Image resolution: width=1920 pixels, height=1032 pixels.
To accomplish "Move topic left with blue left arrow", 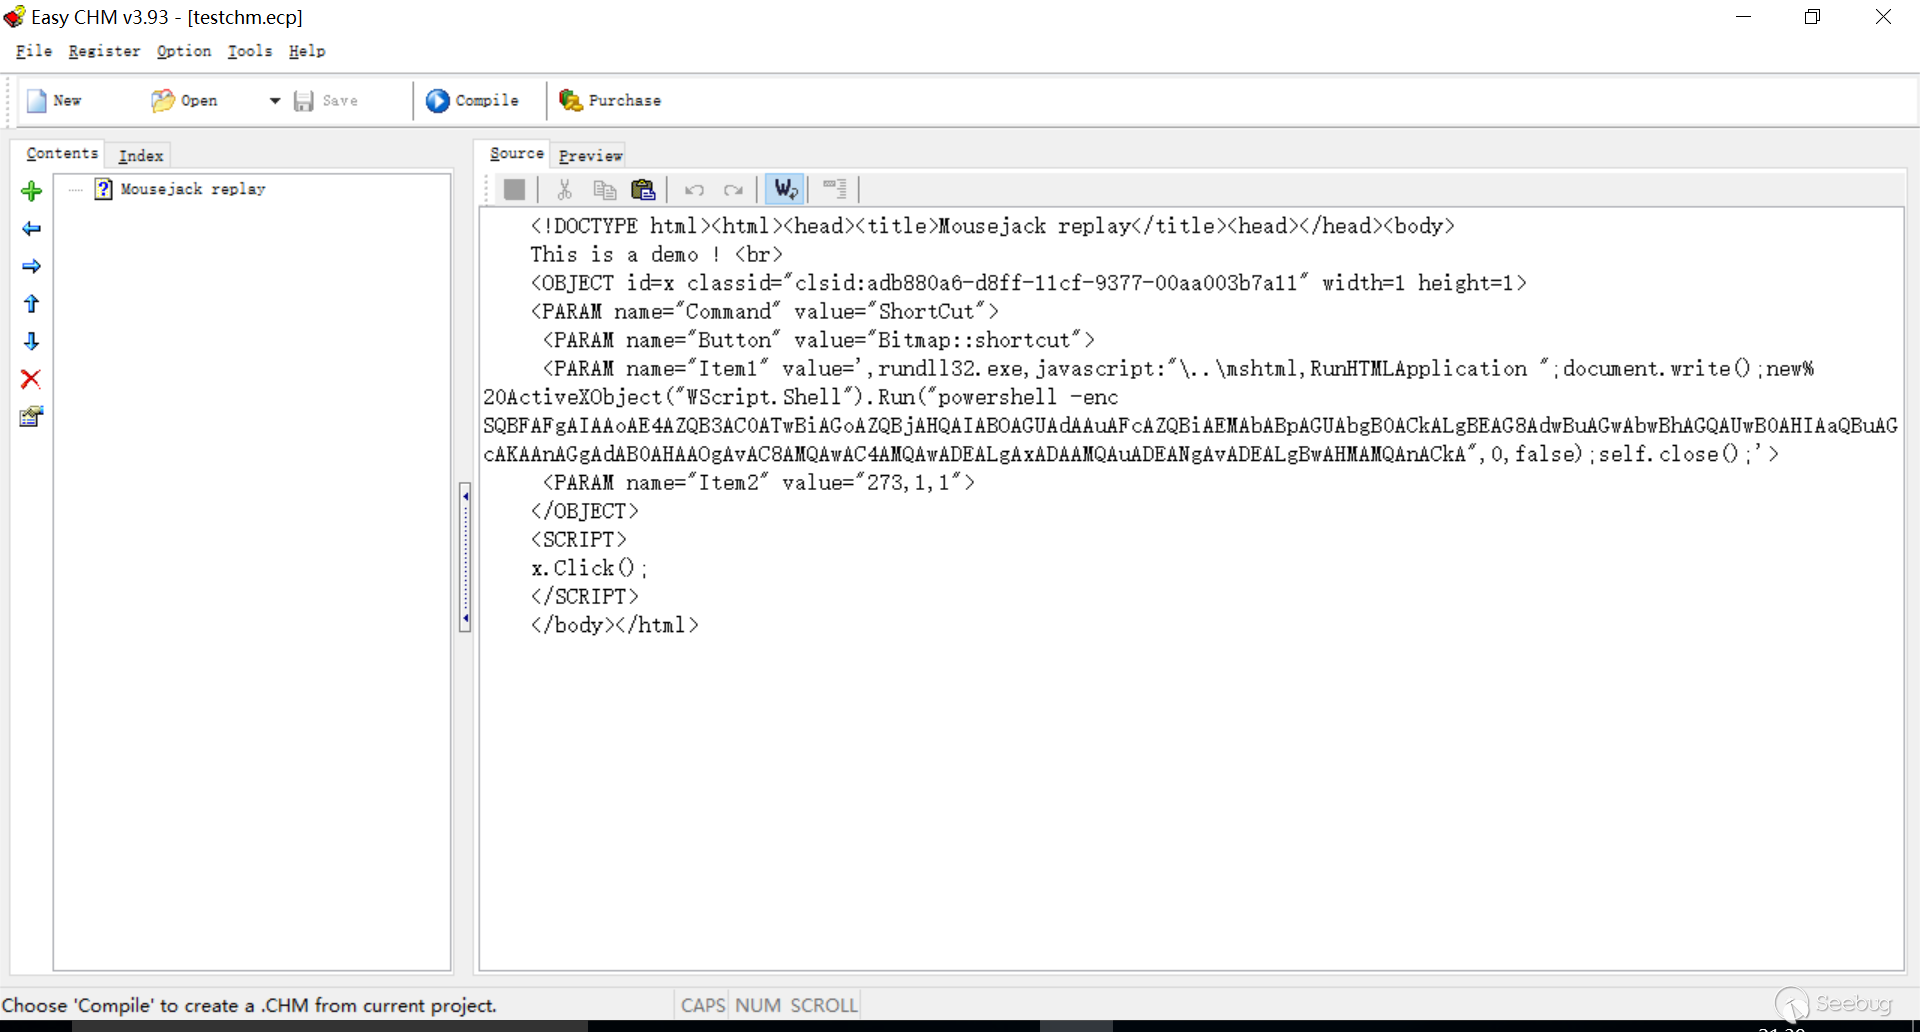I will [x=32, y=229].
